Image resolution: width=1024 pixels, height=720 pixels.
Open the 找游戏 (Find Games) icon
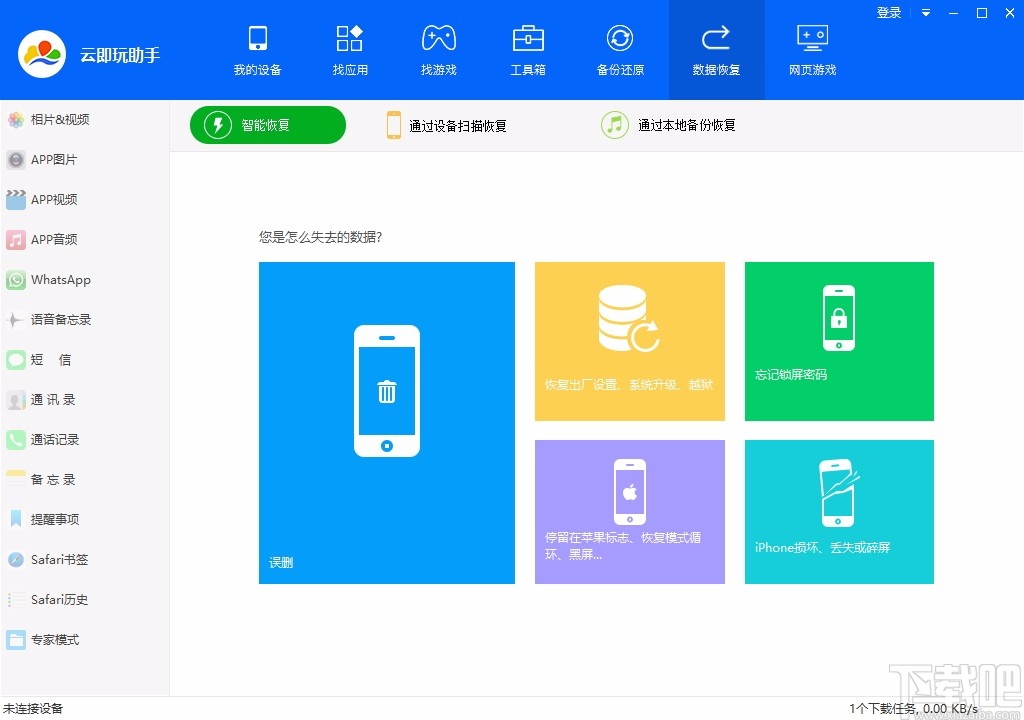tap(439, 47)
